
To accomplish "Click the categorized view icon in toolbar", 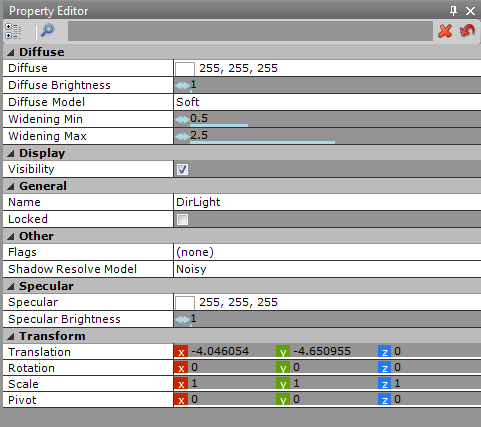I will 13,31.
